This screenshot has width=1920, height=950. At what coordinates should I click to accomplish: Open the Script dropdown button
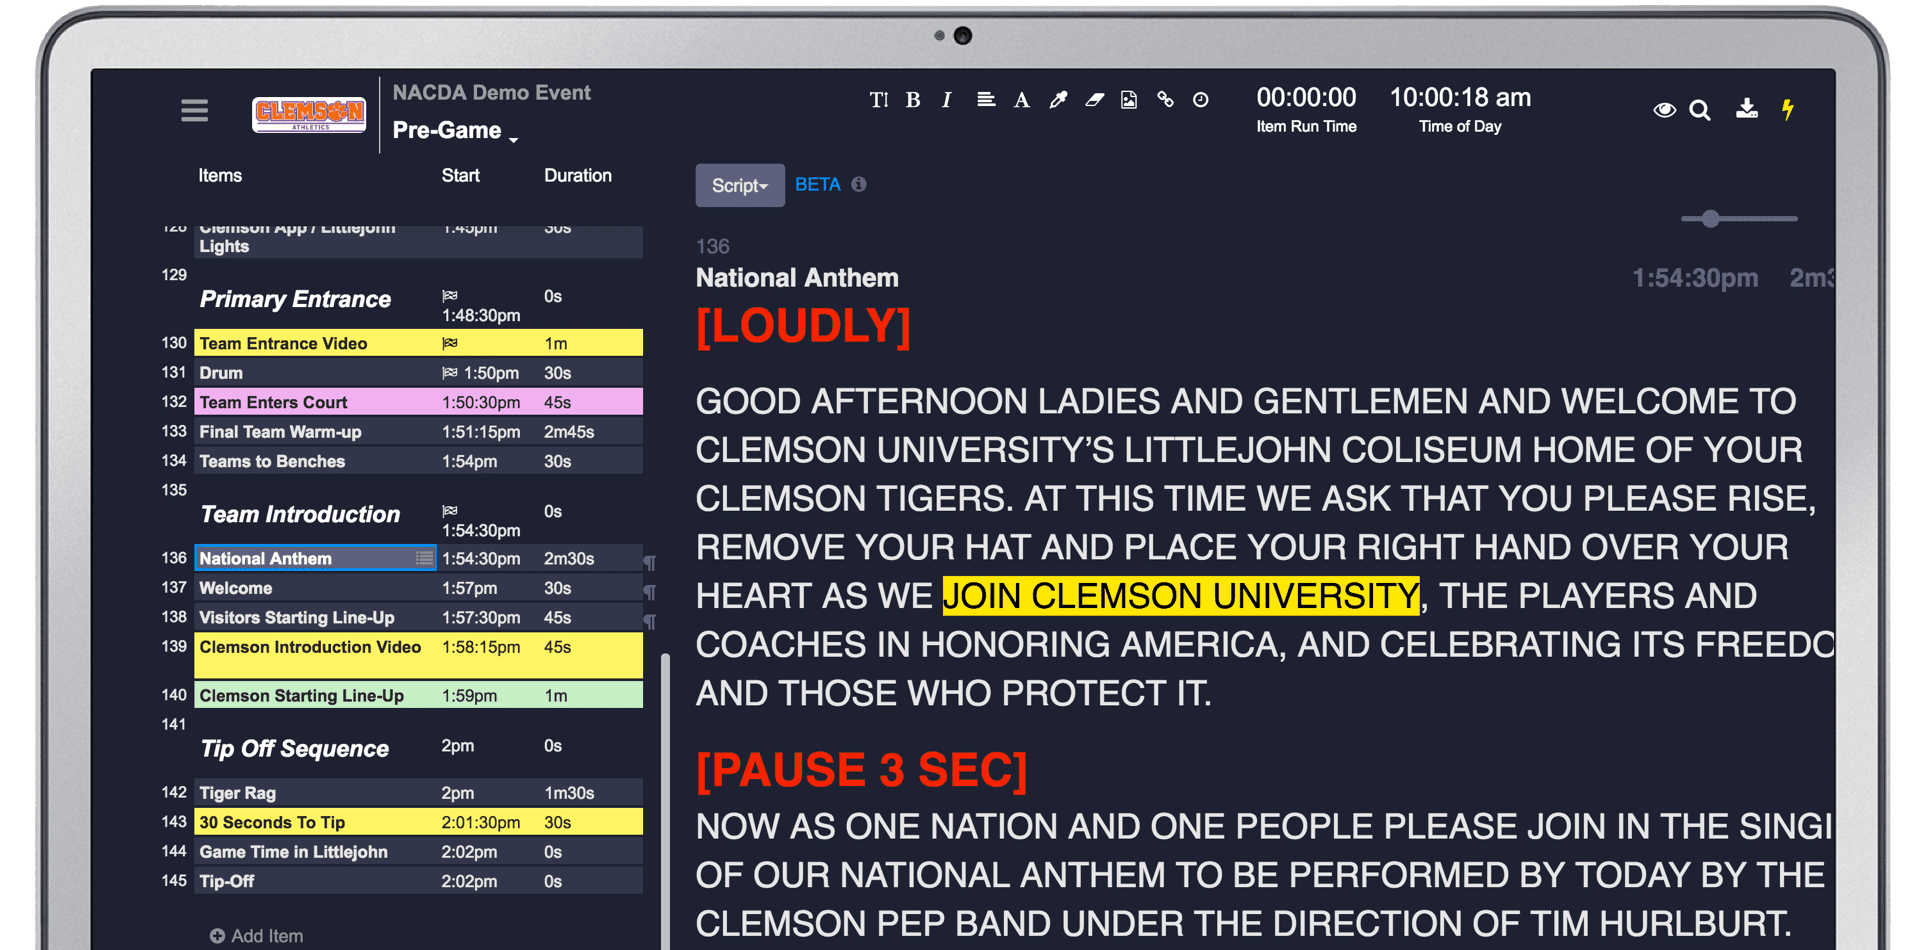740,185
